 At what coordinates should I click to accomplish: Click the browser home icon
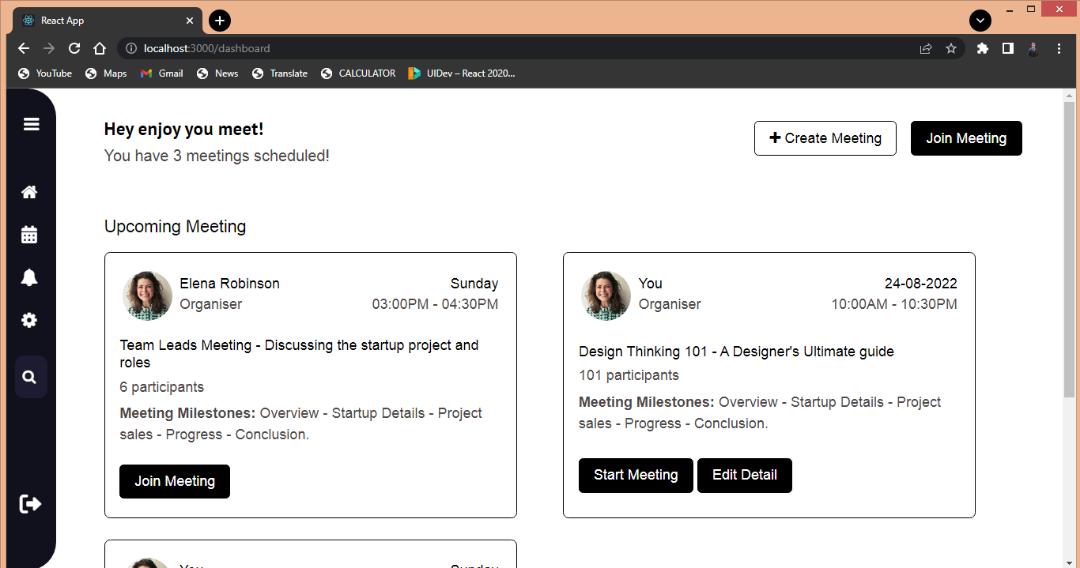(x=100, y=48)
